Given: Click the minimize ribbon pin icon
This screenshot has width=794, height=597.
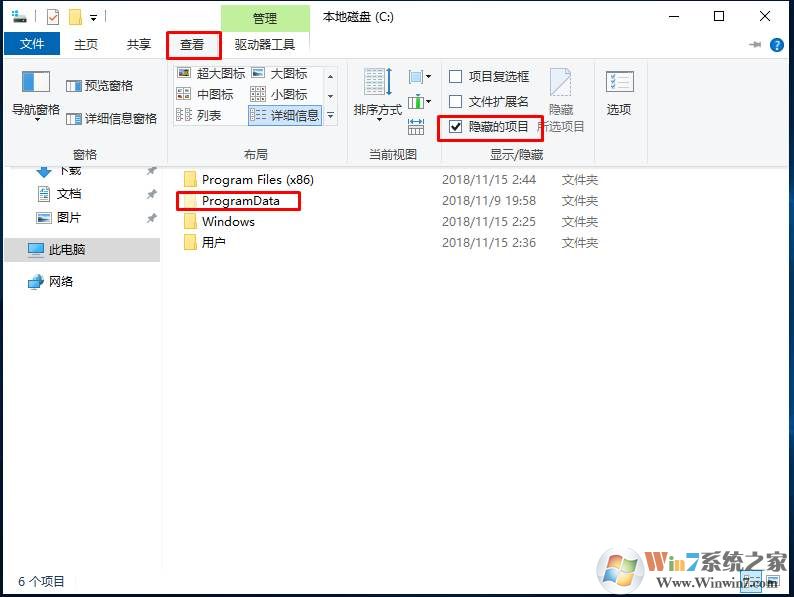Looking at the screenshot, I should (x=755, y=45).
